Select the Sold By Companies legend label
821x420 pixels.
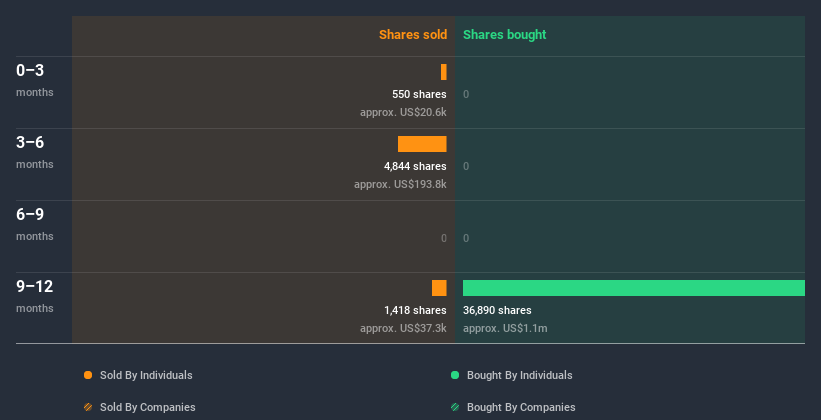tap(148, 407)
